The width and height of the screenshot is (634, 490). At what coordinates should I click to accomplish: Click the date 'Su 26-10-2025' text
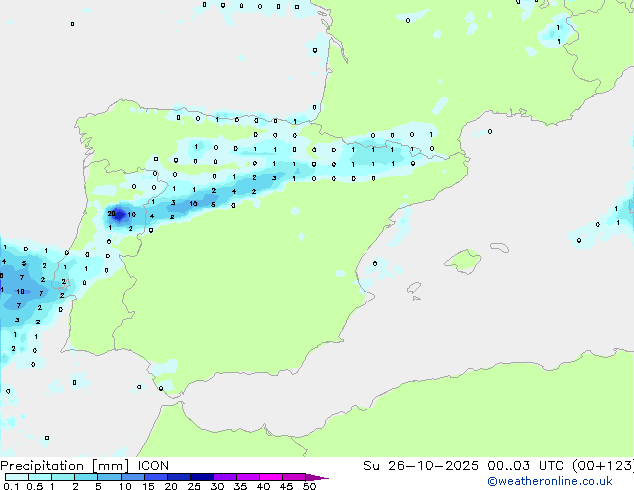point(421,466)
